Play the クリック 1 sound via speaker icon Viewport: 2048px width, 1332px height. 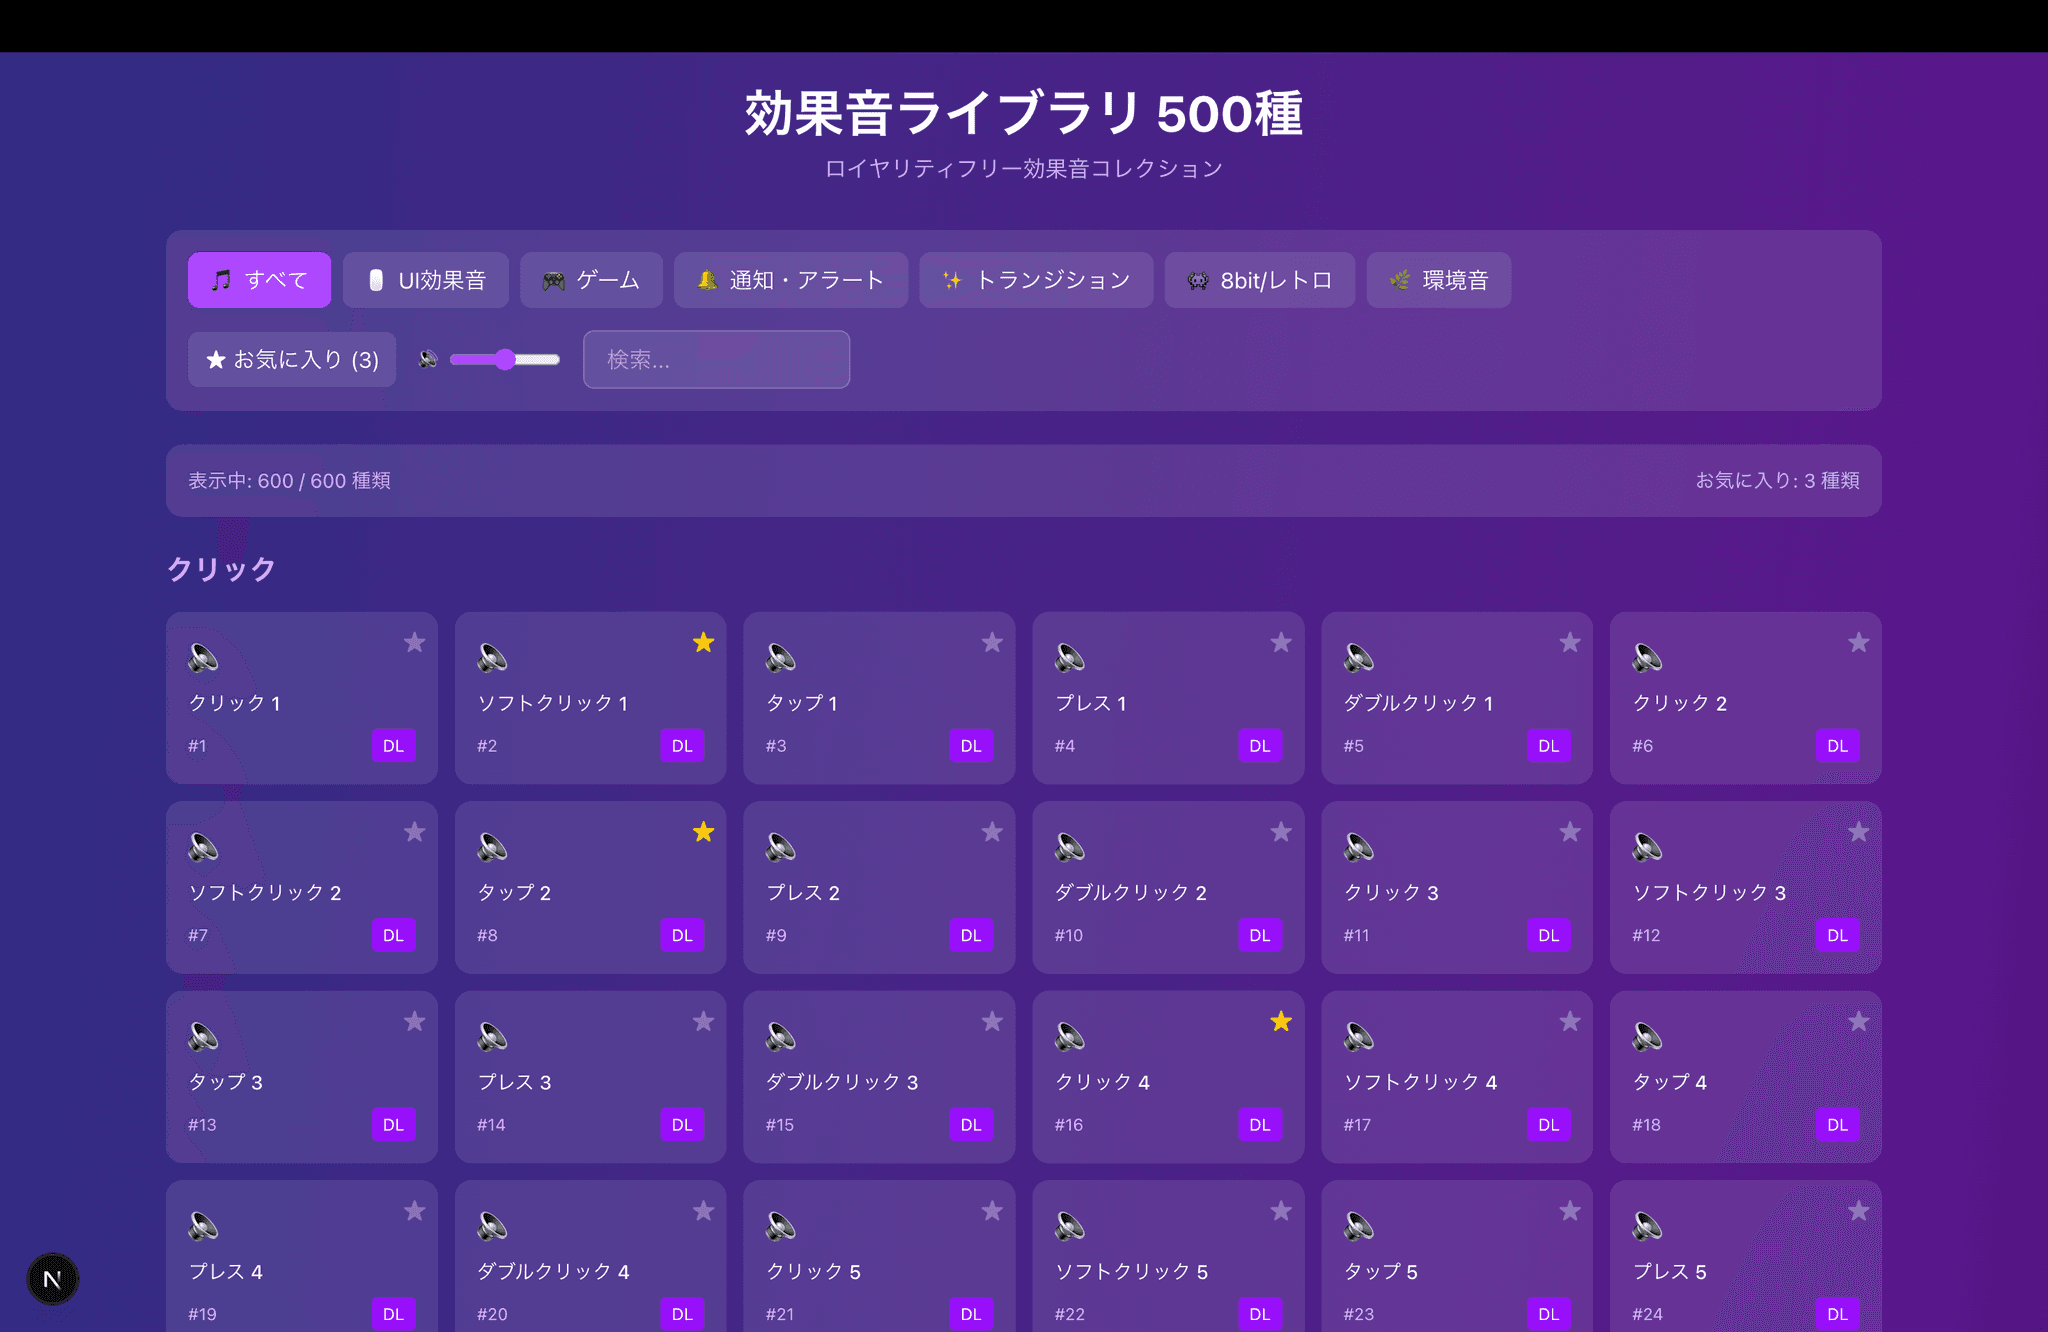click(x=202, y=659)
